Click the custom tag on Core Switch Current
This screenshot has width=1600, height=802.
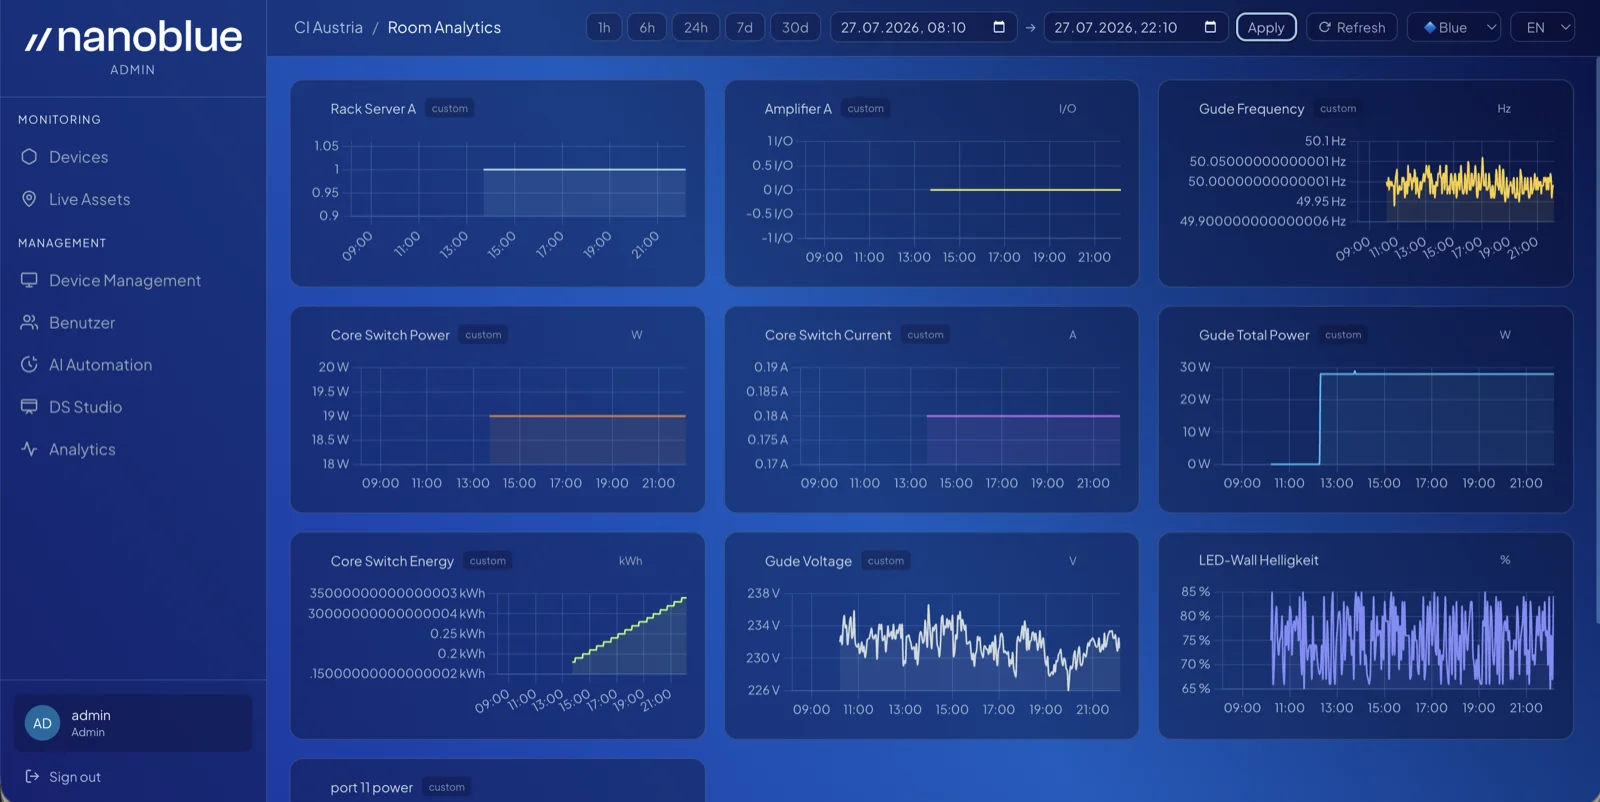click(x=925, y=334)
